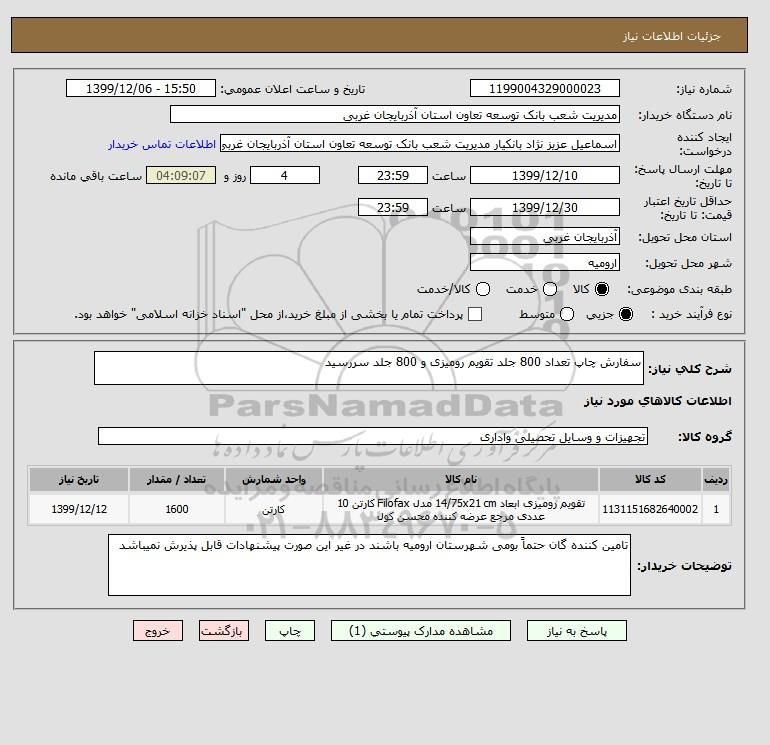Toggle the اسناد خزانه اسلامی payment checkbox
This screenshot has height=745, width=770.
coord(475,314)
